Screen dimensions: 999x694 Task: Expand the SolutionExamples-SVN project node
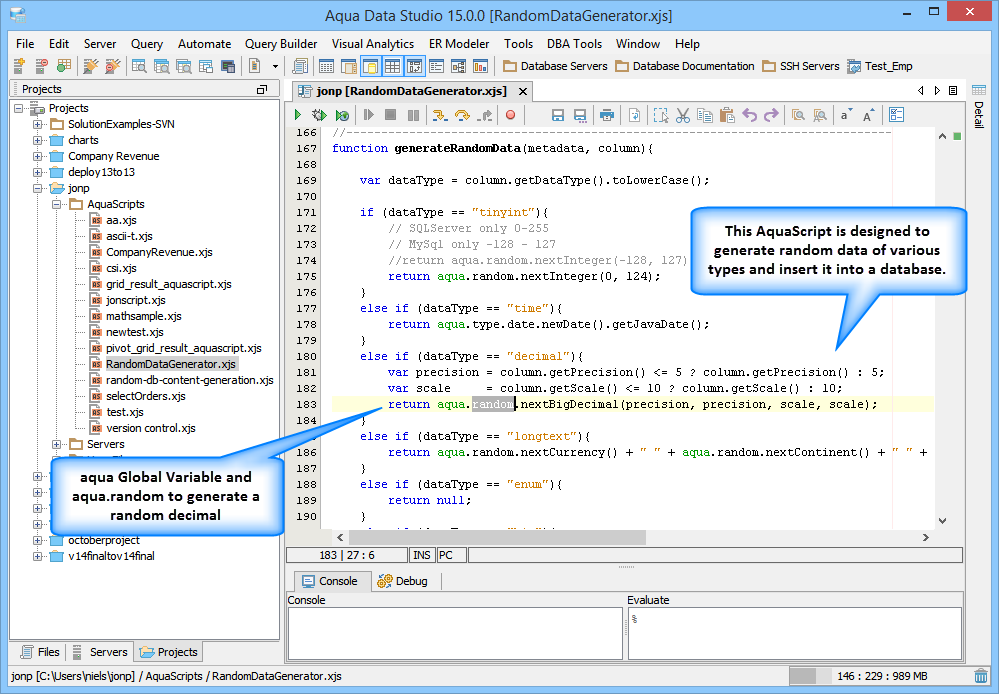(x=38, y=124)
